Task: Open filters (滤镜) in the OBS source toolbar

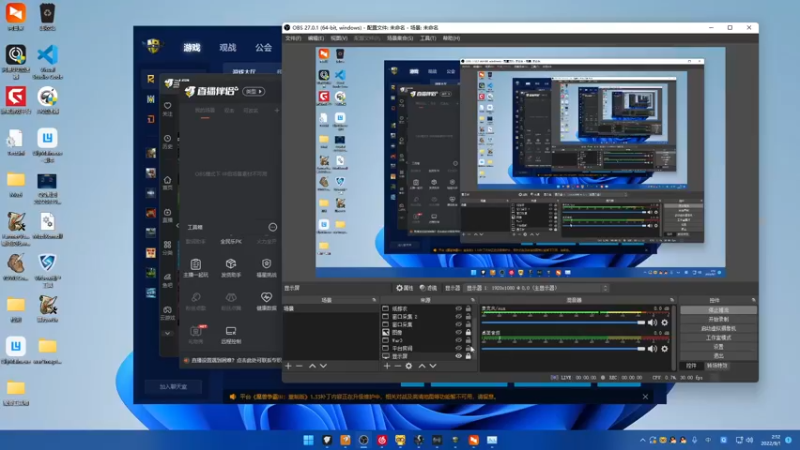Action: (428, 288)
